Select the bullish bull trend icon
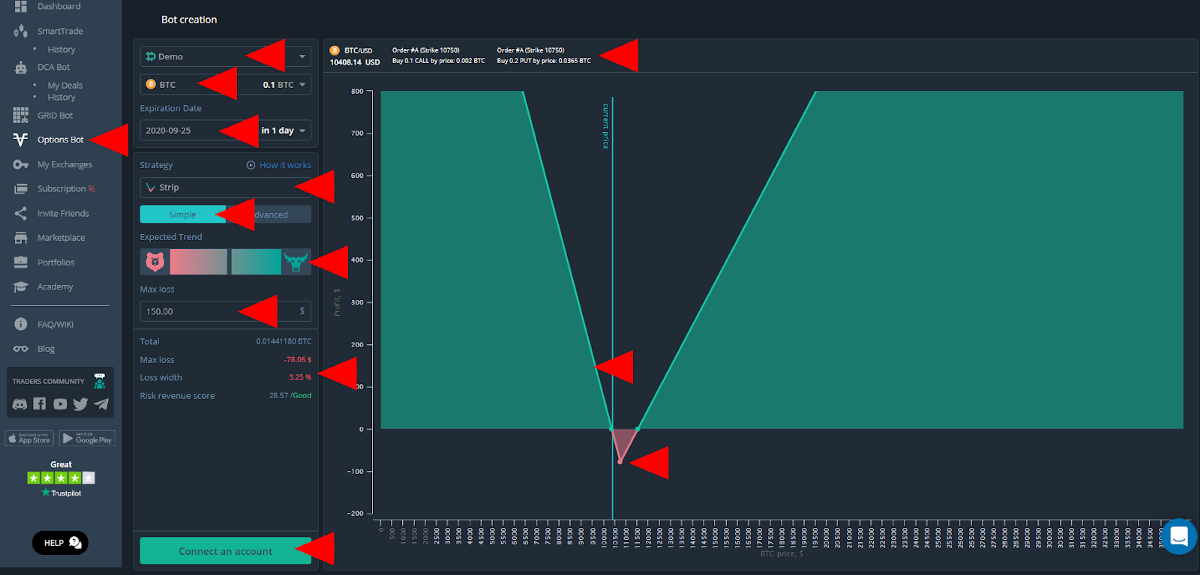The width and height of the screenshot is (1200, 575). click(296, 262)
